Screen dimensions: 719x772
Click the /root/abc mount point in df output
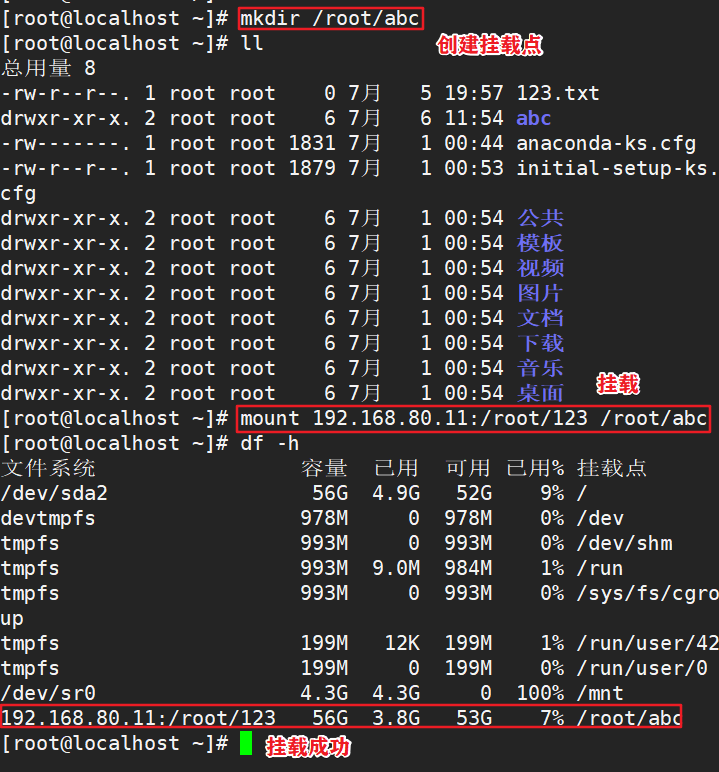click(x=629, y=718)
